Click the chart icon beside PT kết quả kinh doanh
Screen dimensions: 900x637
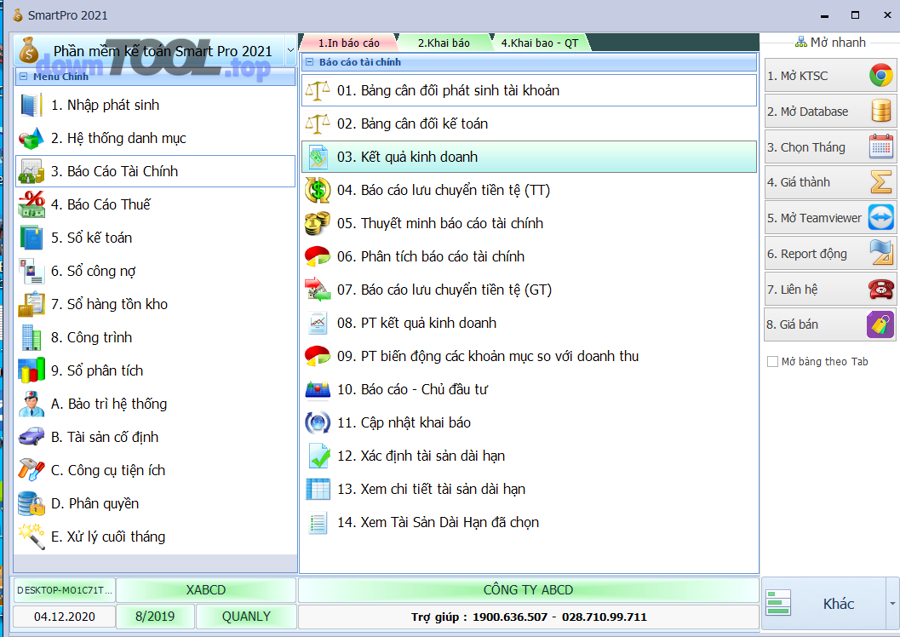[x=317, y=323]
